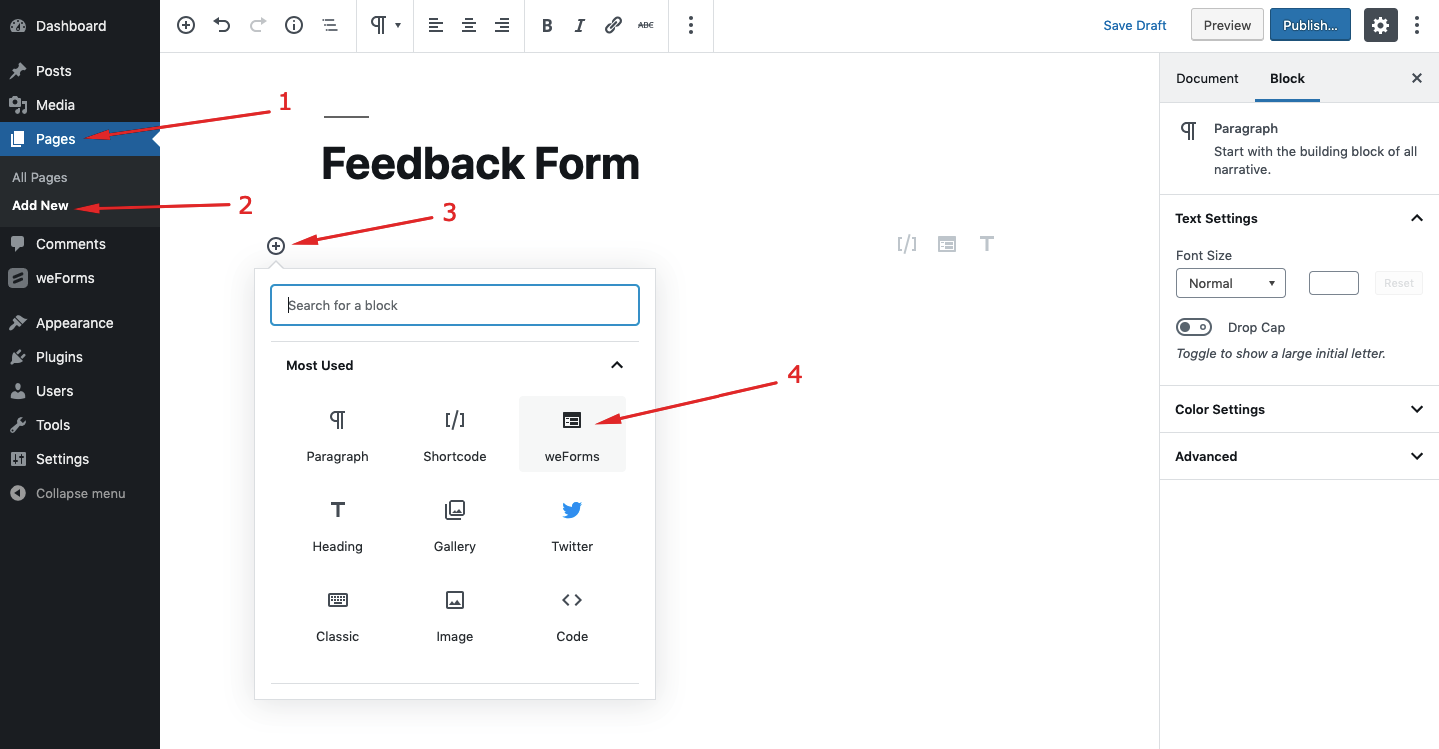1439x749 pixels.
Task: Click inline add block plus button
Action: coord(276,246)
